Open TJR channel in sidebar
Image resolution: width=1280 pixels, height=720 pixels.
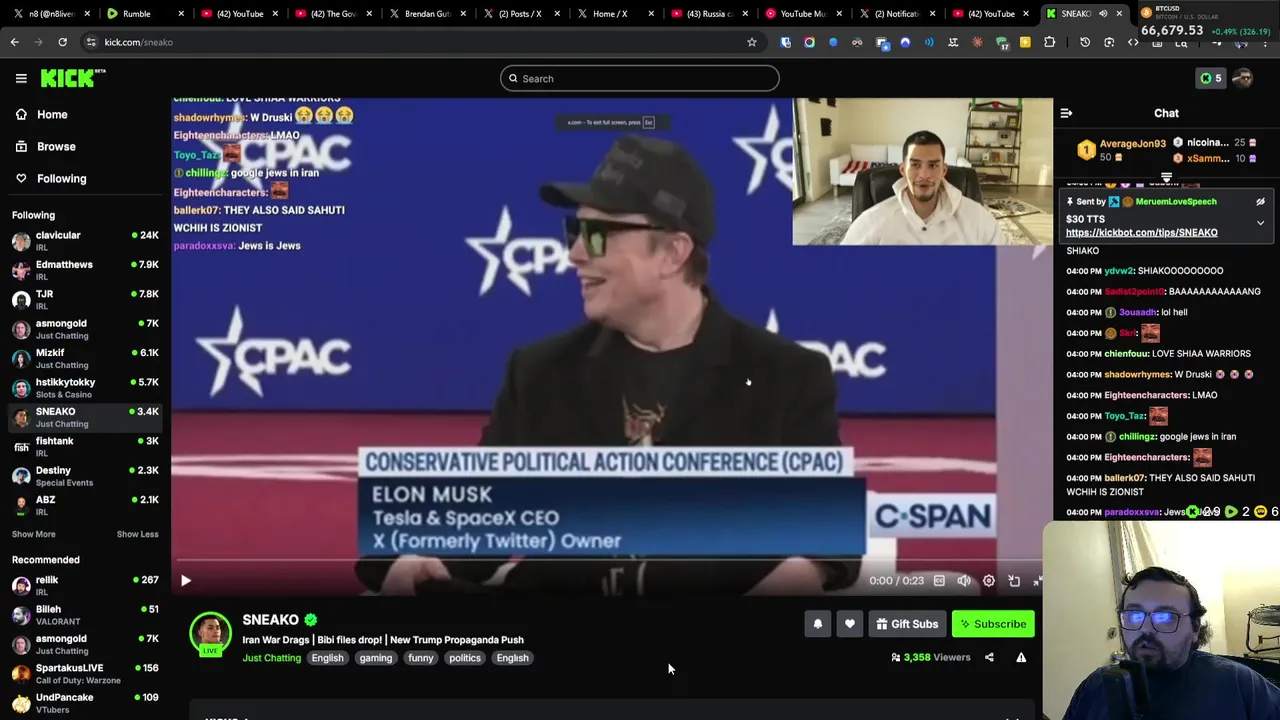[85, 300]
